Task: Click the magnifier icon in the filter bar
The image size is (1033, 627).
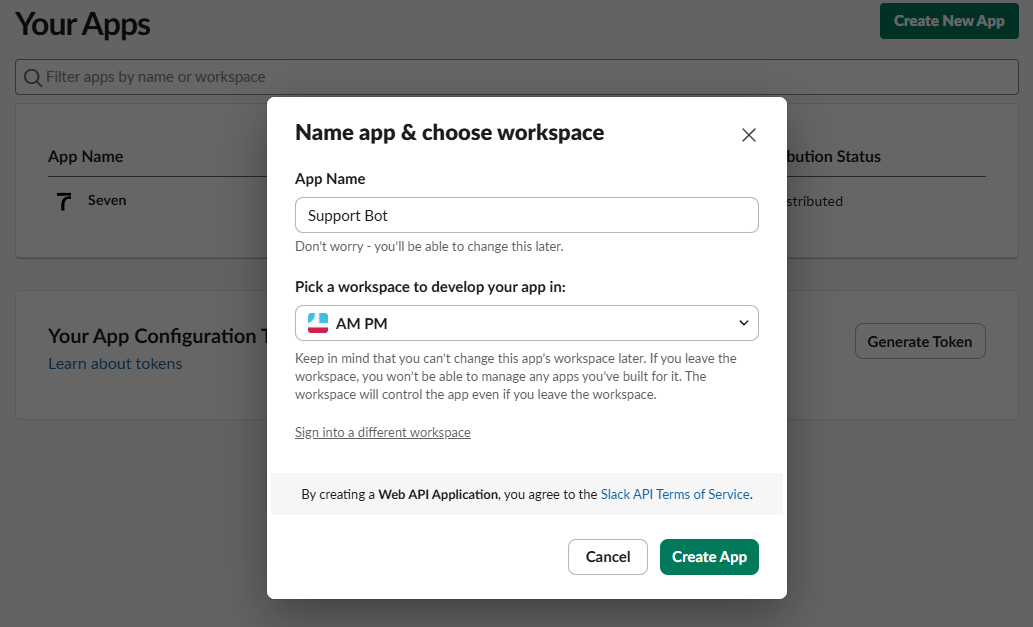Action: click(32, 77)
